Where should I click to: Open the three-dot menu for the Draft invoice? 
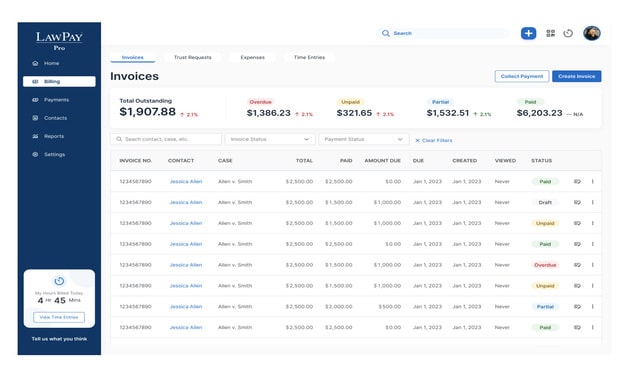593,202
